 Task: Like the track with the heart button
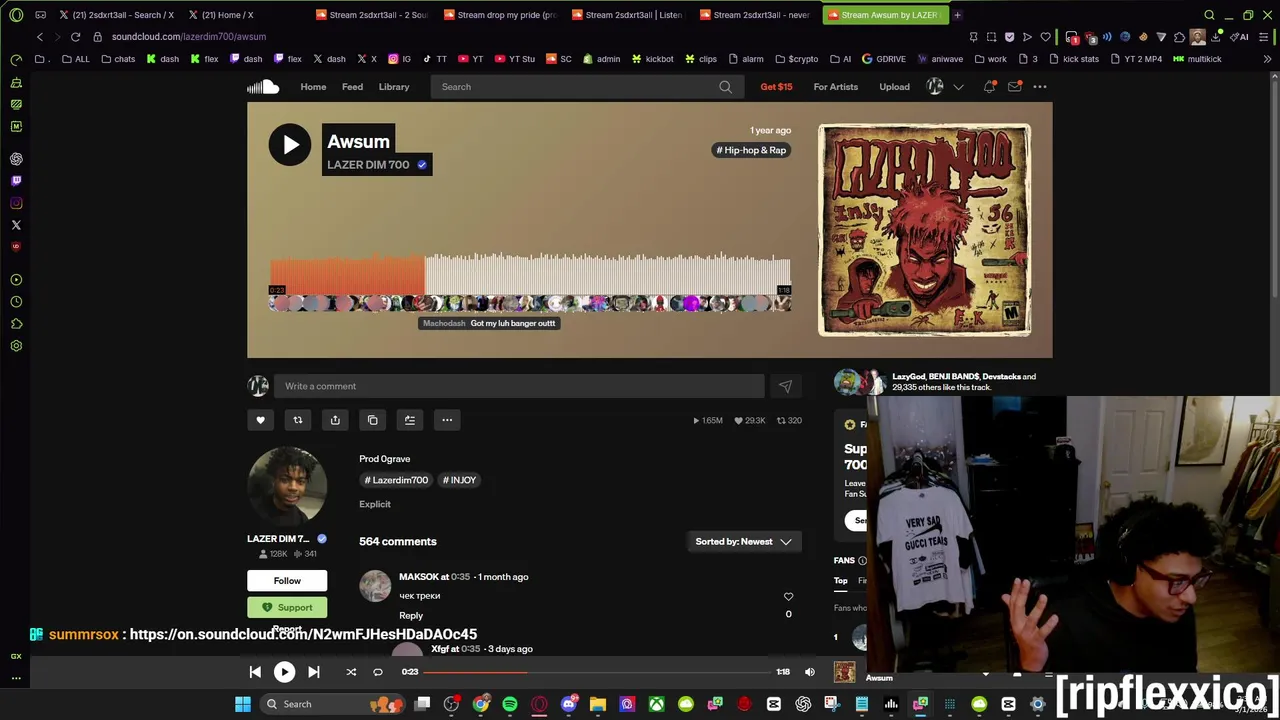point(260,420)
